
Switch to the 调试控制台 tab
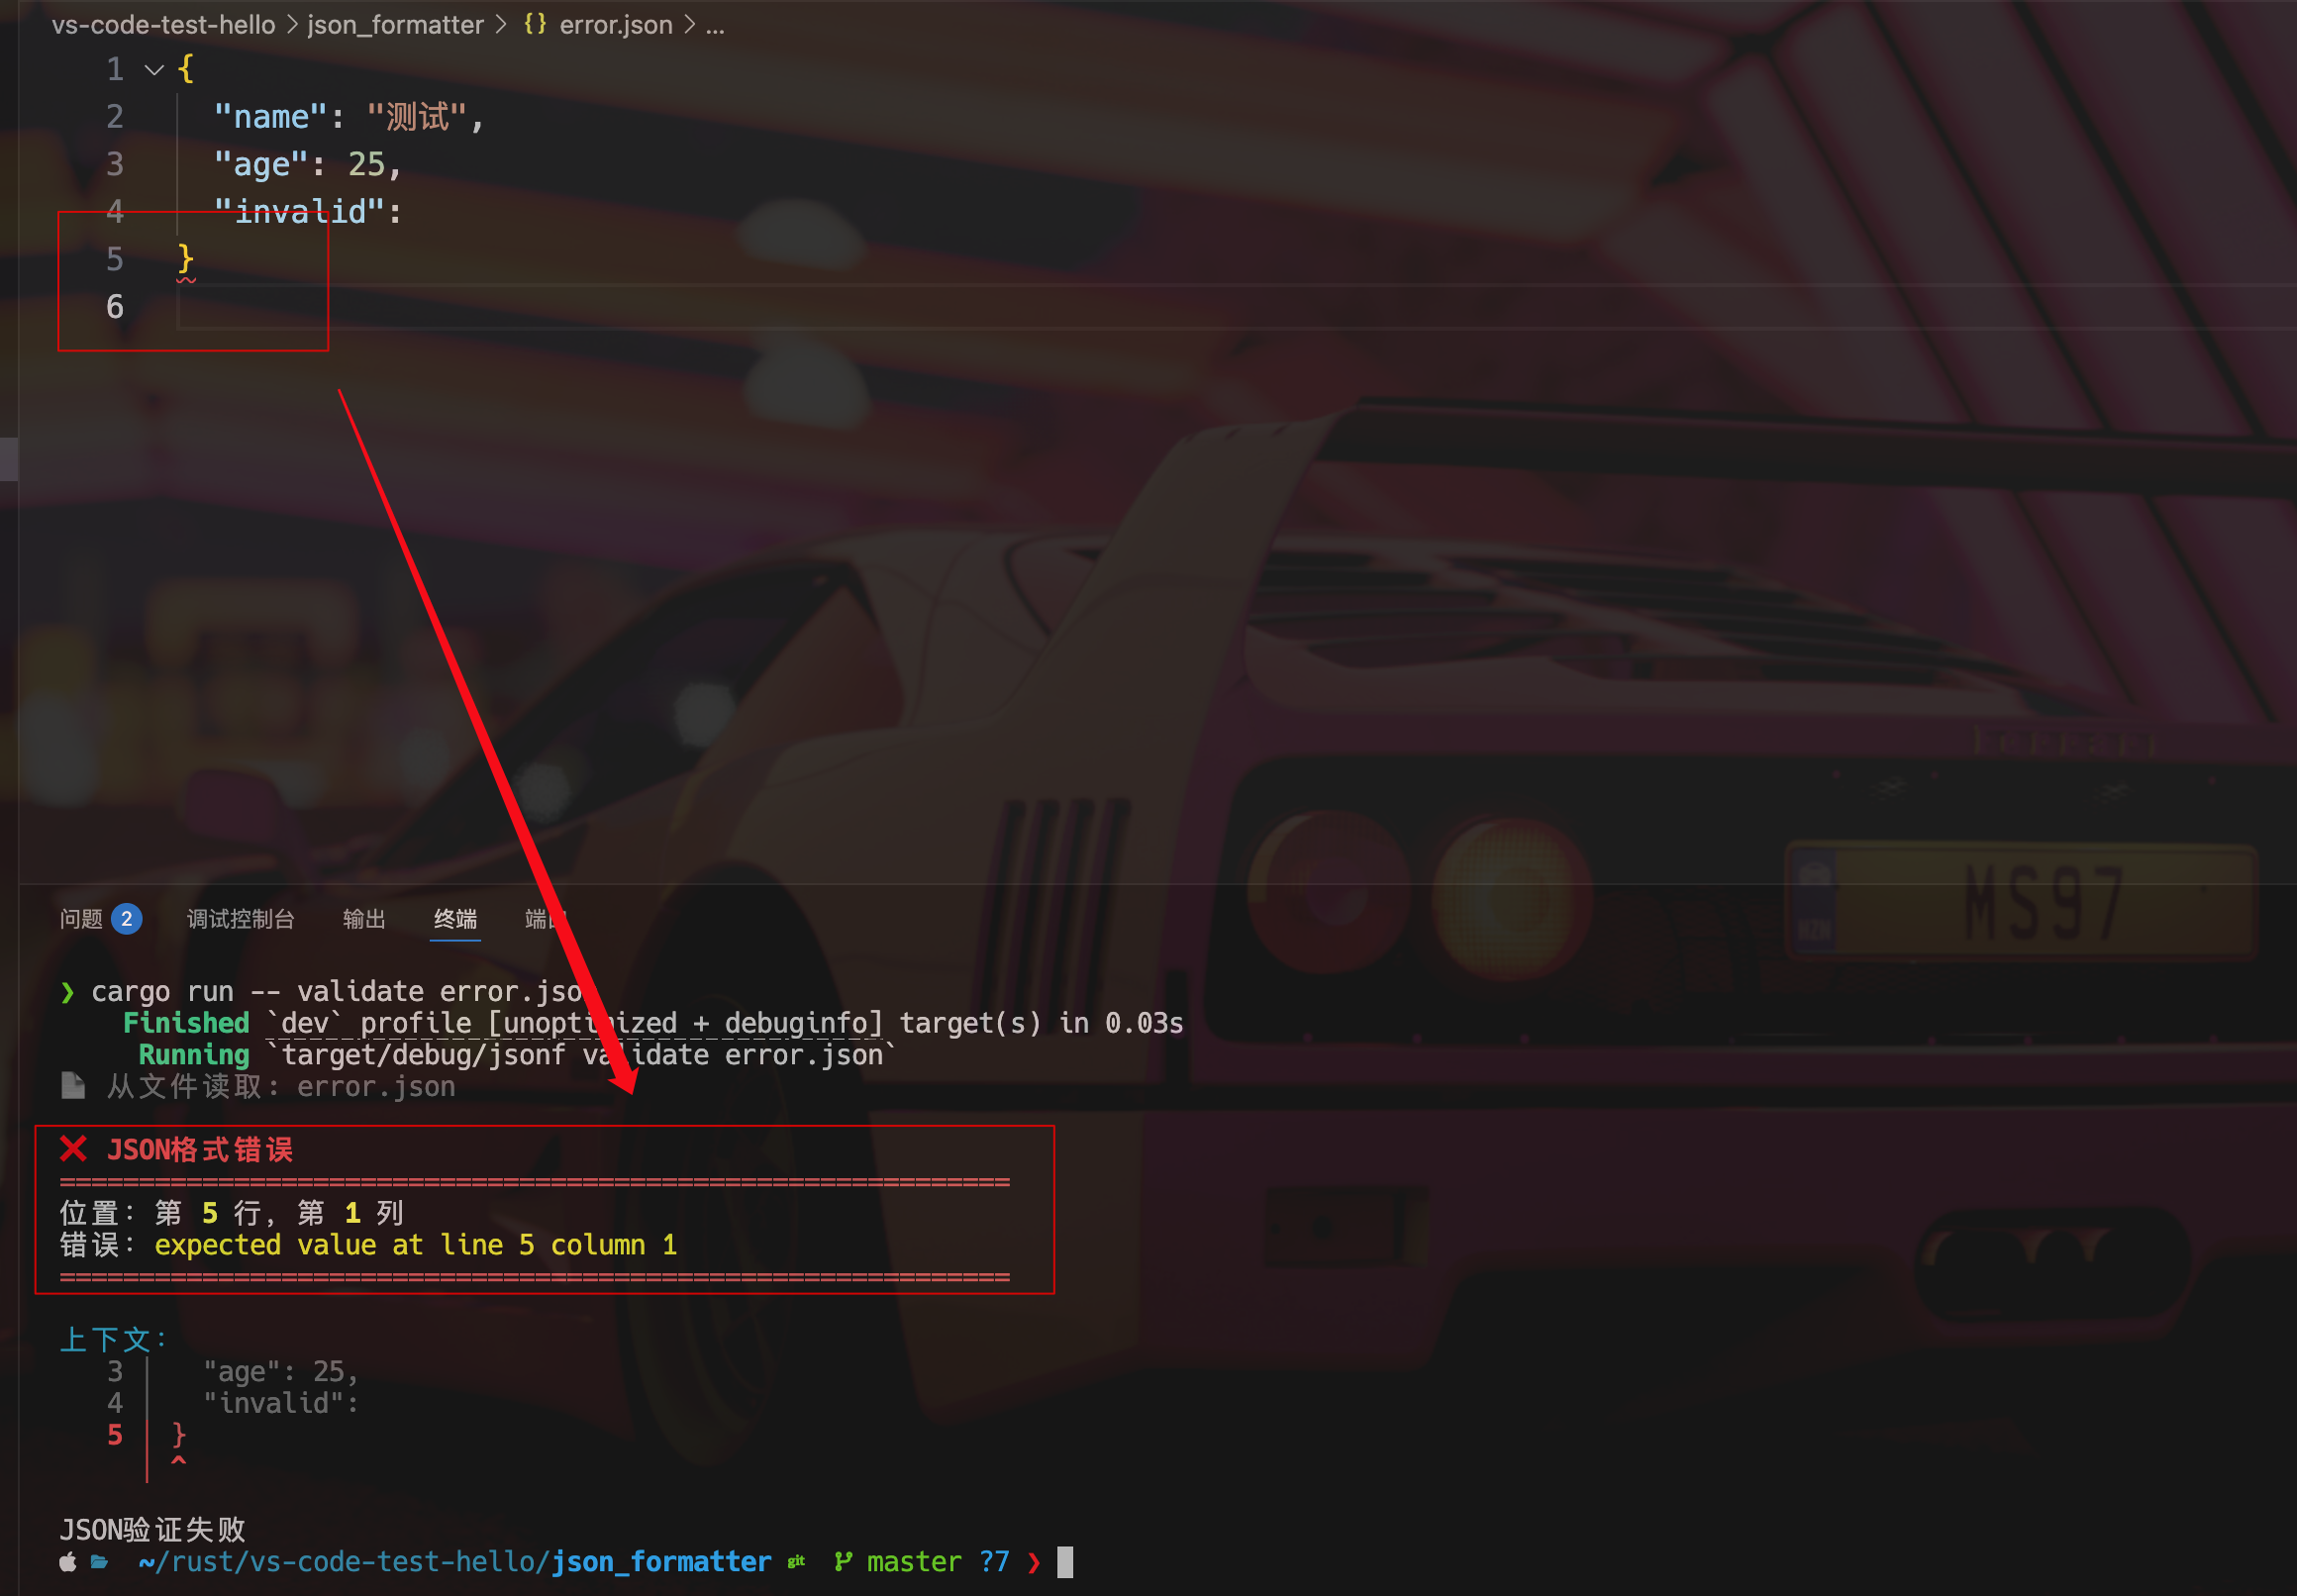(240, 919)
